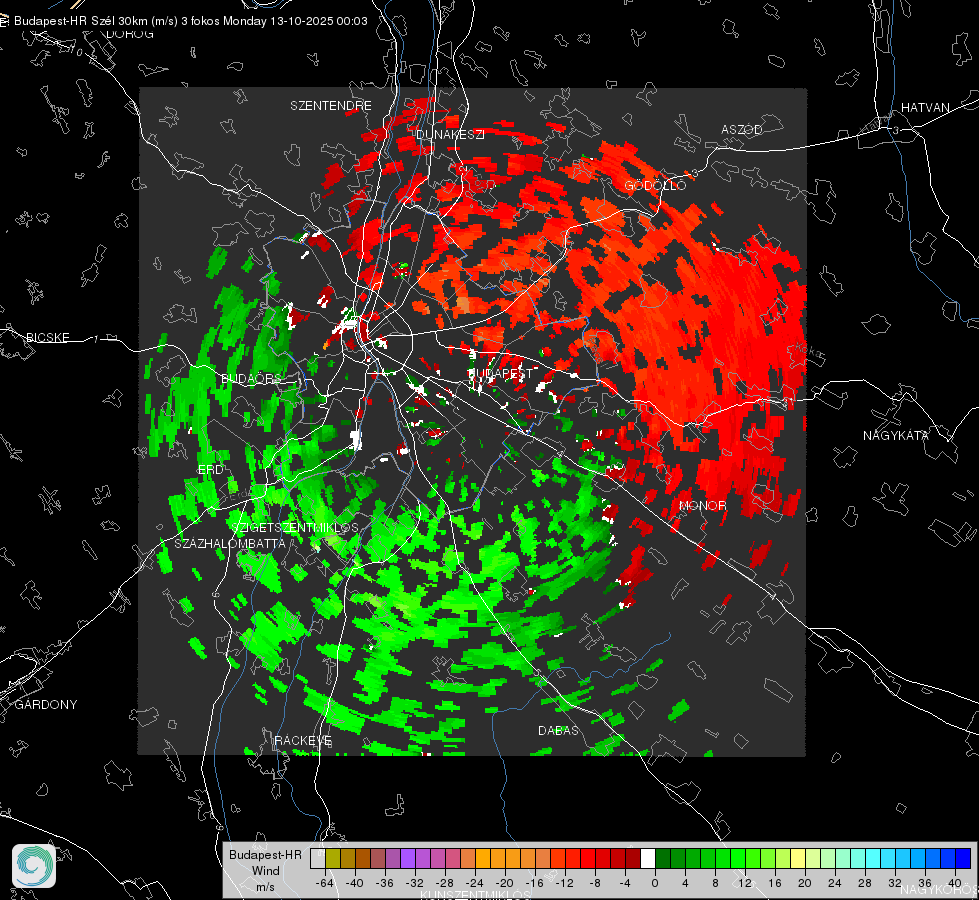Select the ASZOD city label

742,129
